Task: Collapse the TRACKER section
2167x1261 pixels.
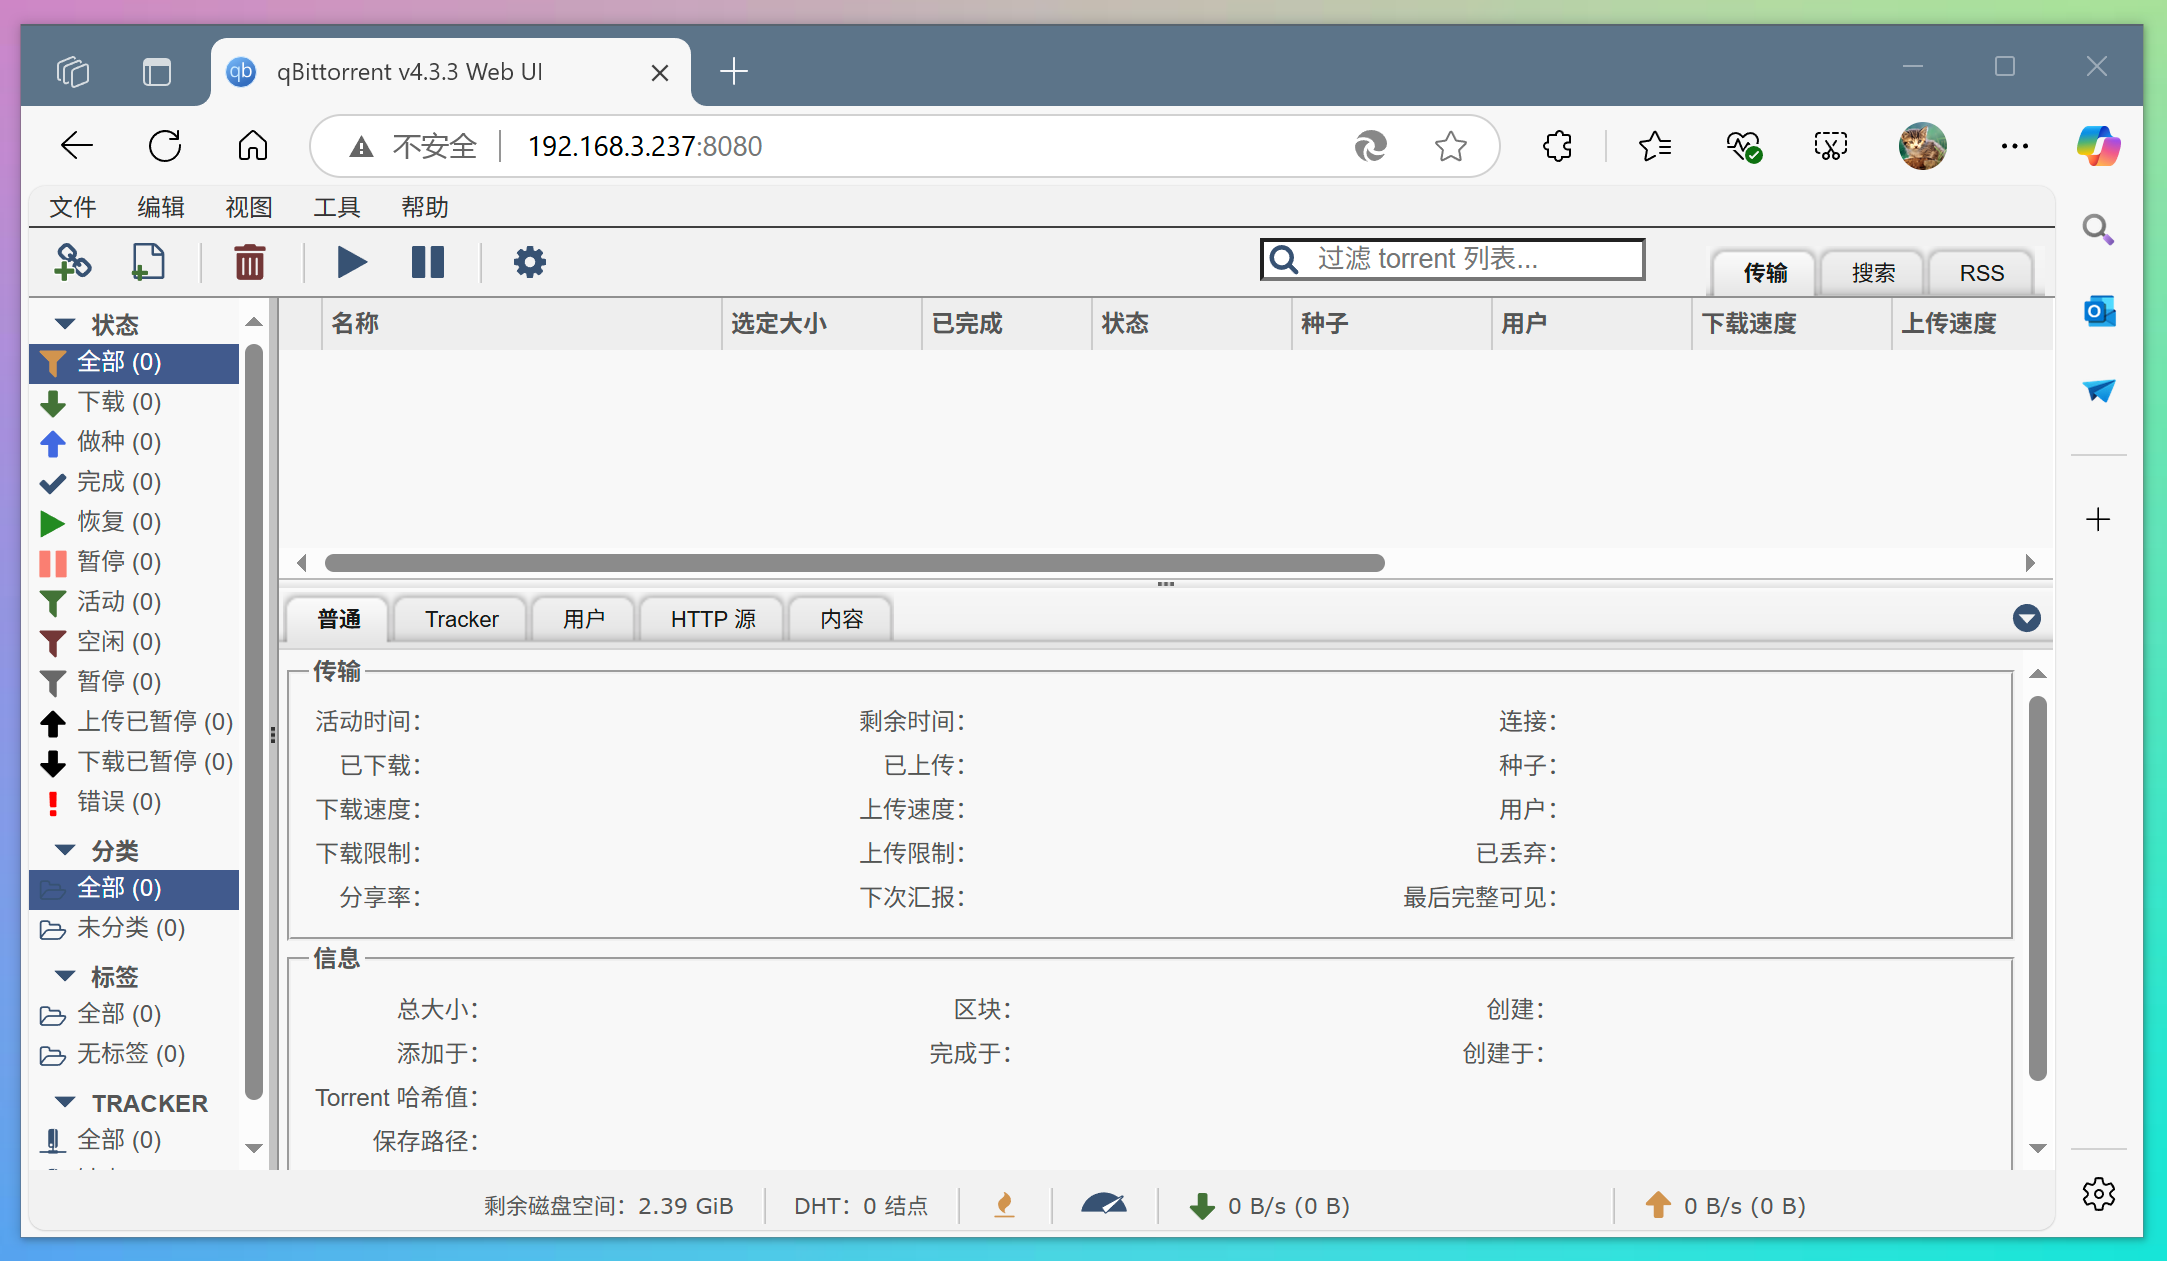Action: (65, 1102)
